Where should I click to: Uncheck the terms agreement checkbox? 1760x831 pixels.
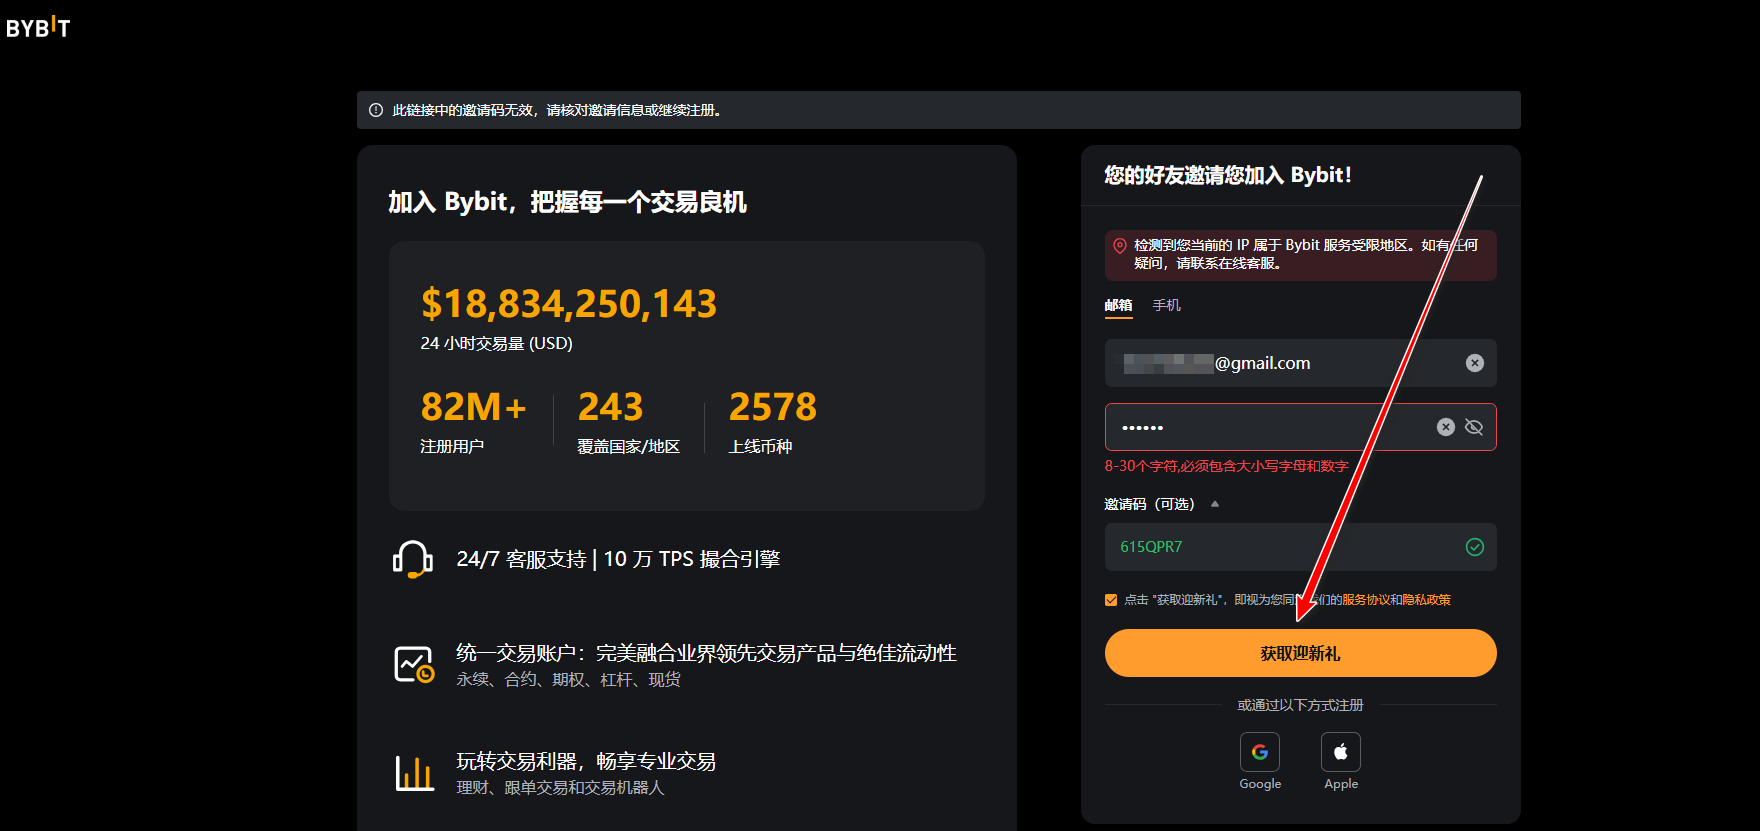pyautogui.click(x=1111, y=600)
